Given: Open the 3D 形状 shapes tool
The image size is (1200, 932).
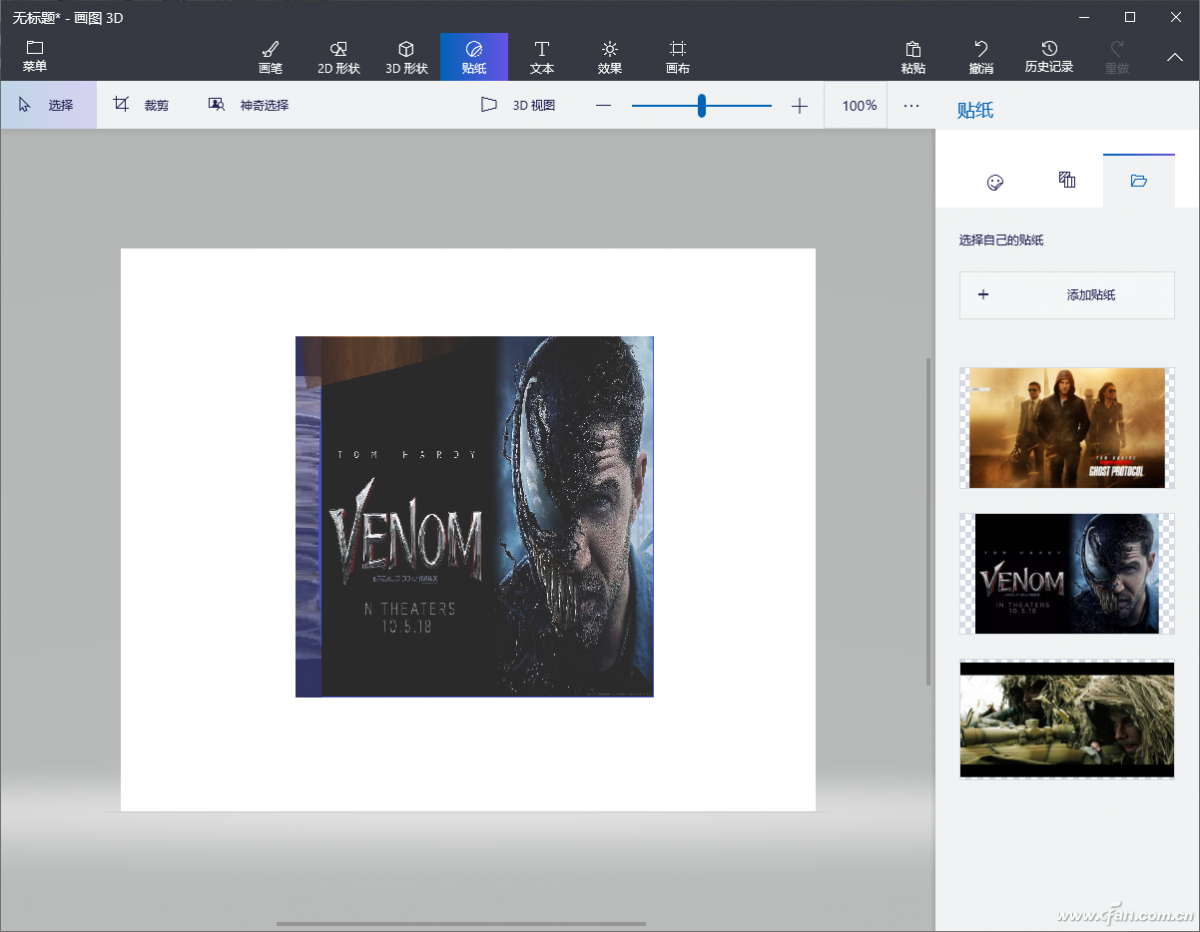Looking at the screenshot, I should point(406,57).
